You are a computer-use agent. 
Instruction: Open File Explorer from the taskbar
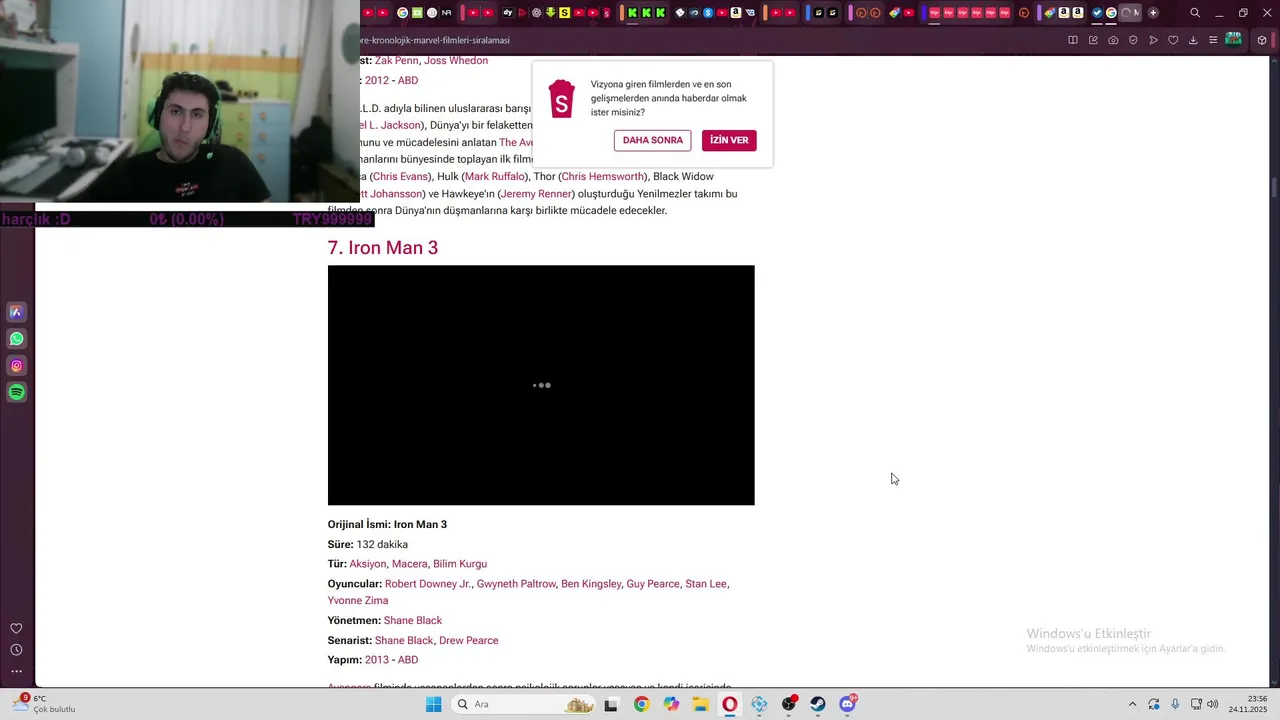[x=700, y=704]
